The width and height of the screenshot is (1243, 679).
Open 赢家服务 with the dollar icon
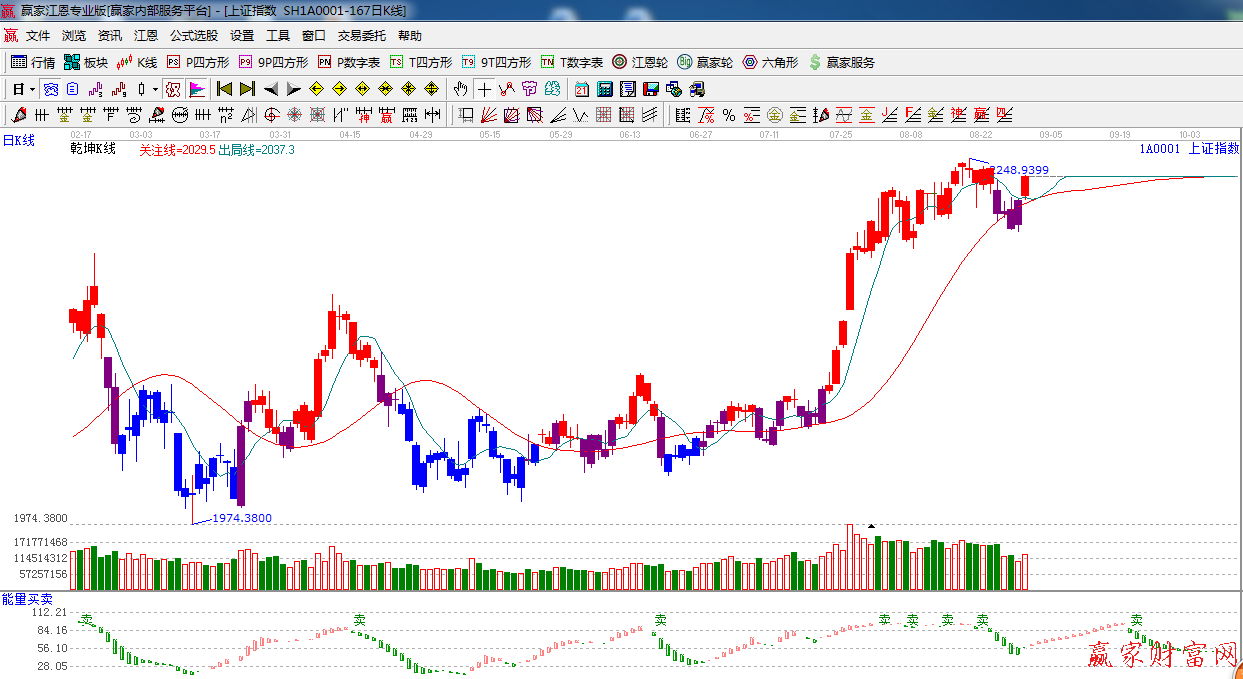pos(841,62)
